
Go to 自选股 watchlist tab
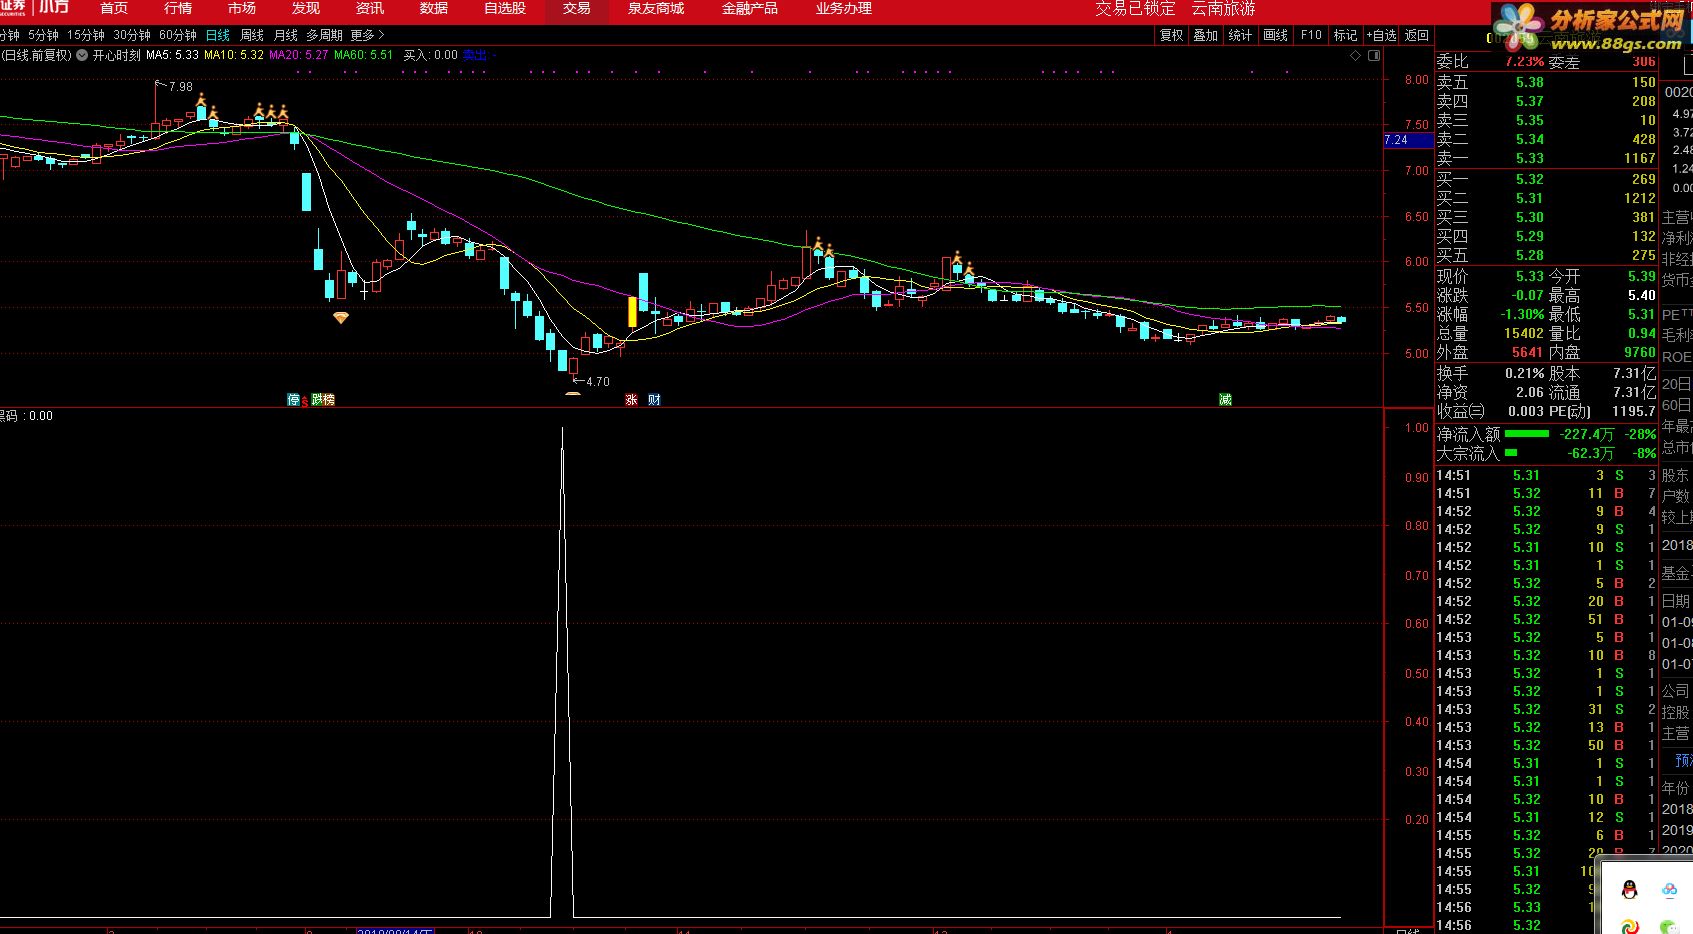point(505,8)
